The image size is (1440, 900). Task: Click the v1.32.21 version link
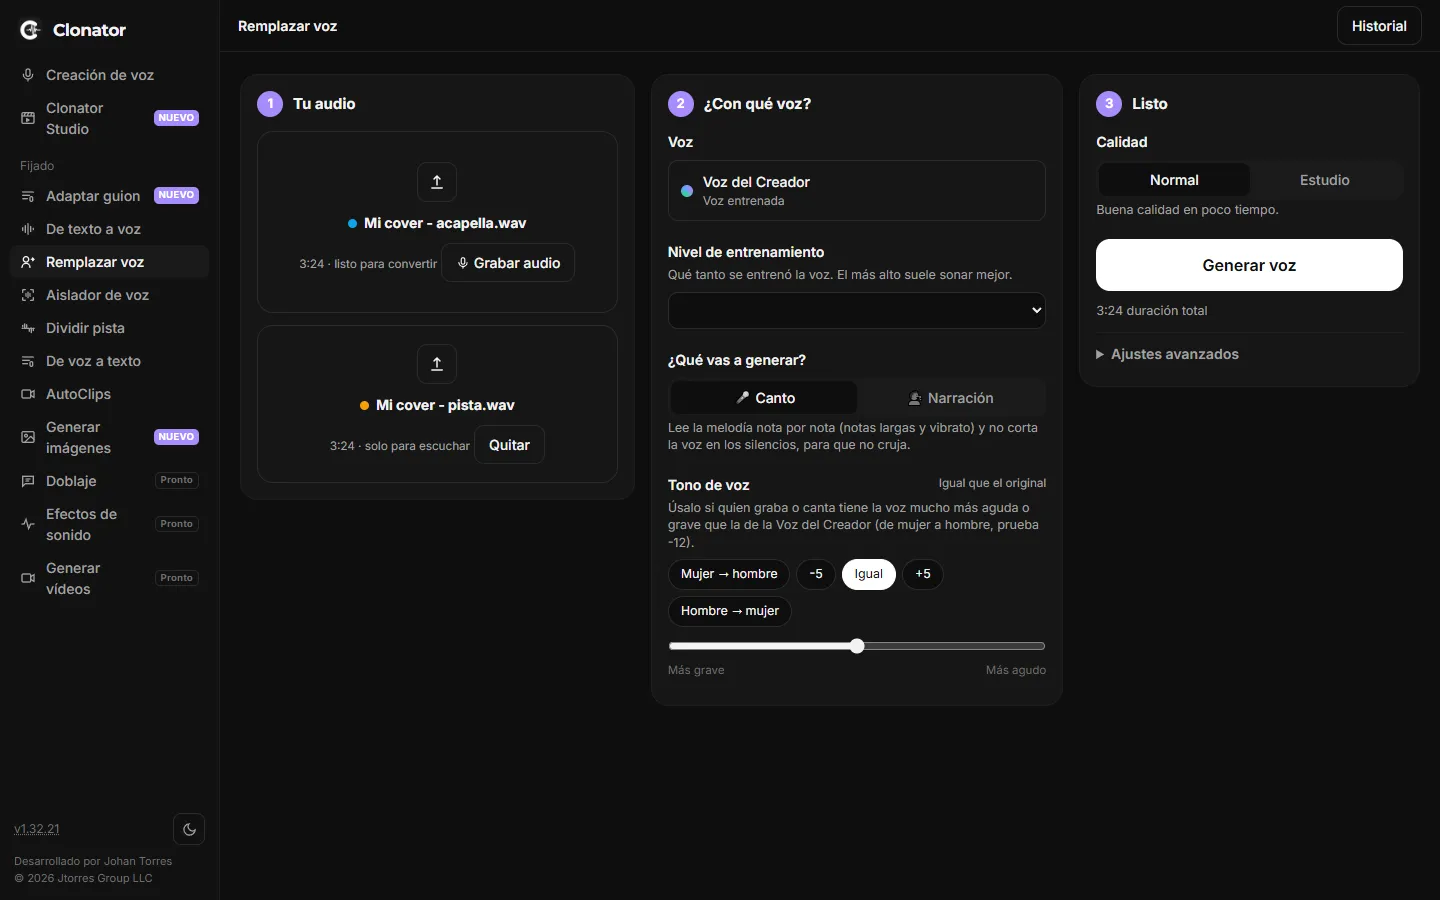[x=37, y=829]
